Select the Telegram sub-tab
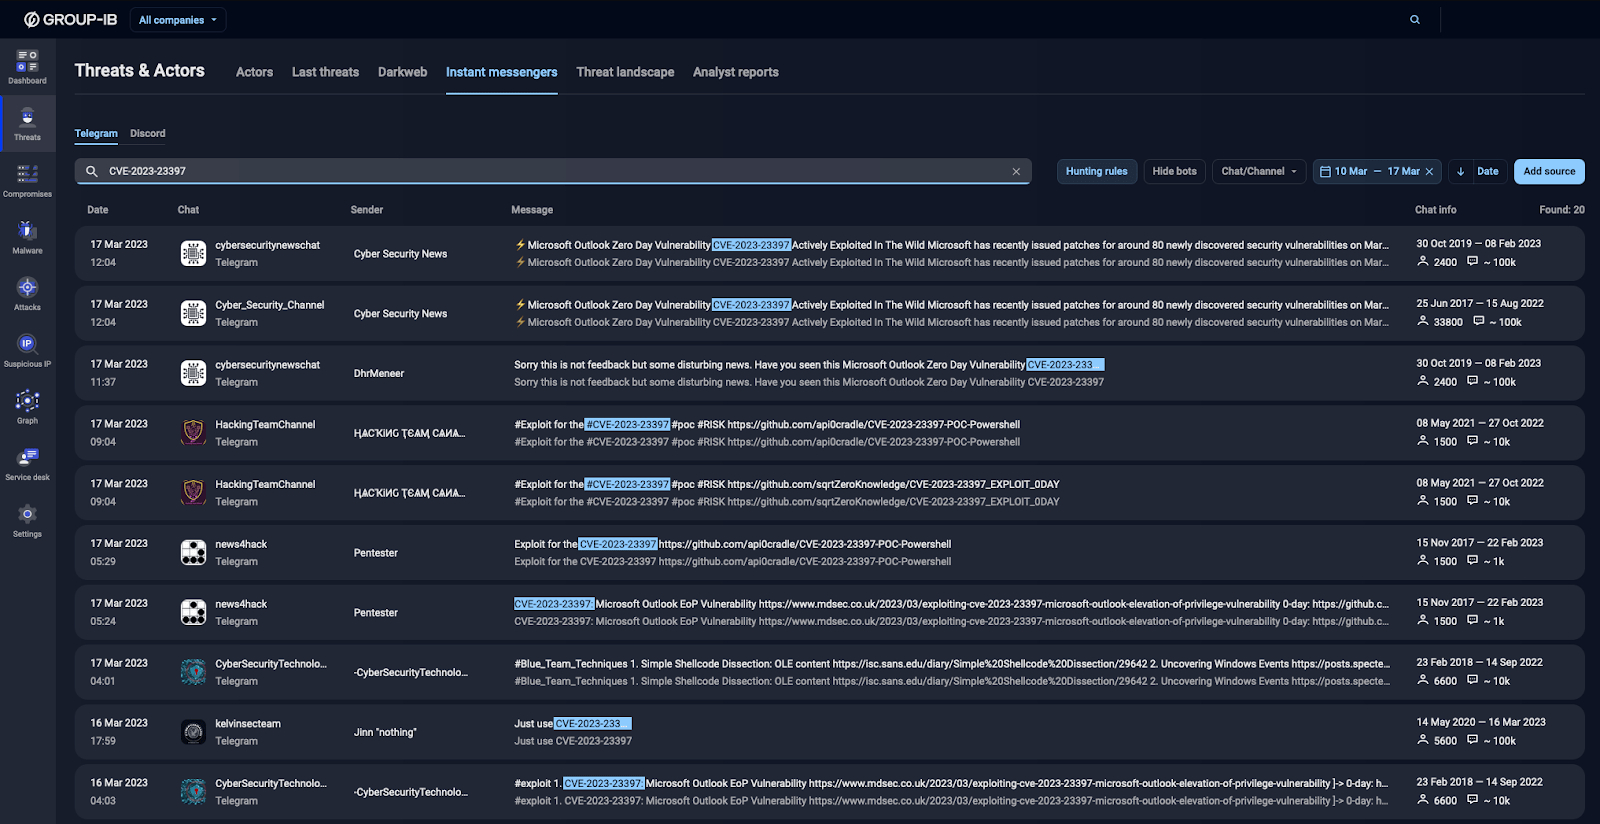The image size is (1600, 824). [x=96, y=133]
